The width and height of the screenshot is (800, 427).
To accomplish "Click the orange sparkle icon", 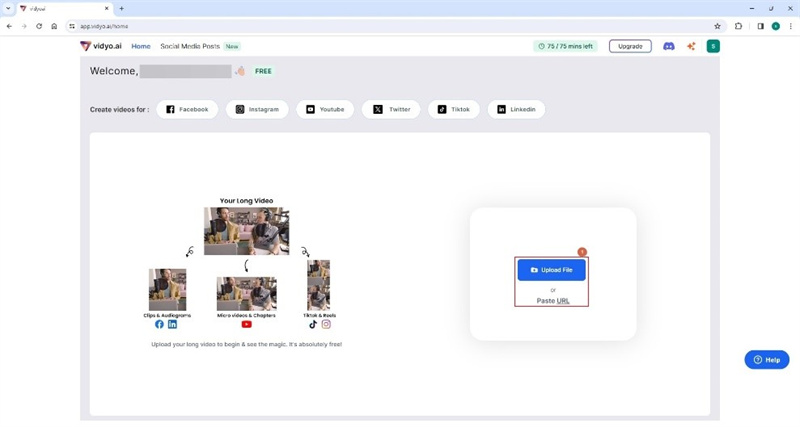I will [x=691, y=46].
